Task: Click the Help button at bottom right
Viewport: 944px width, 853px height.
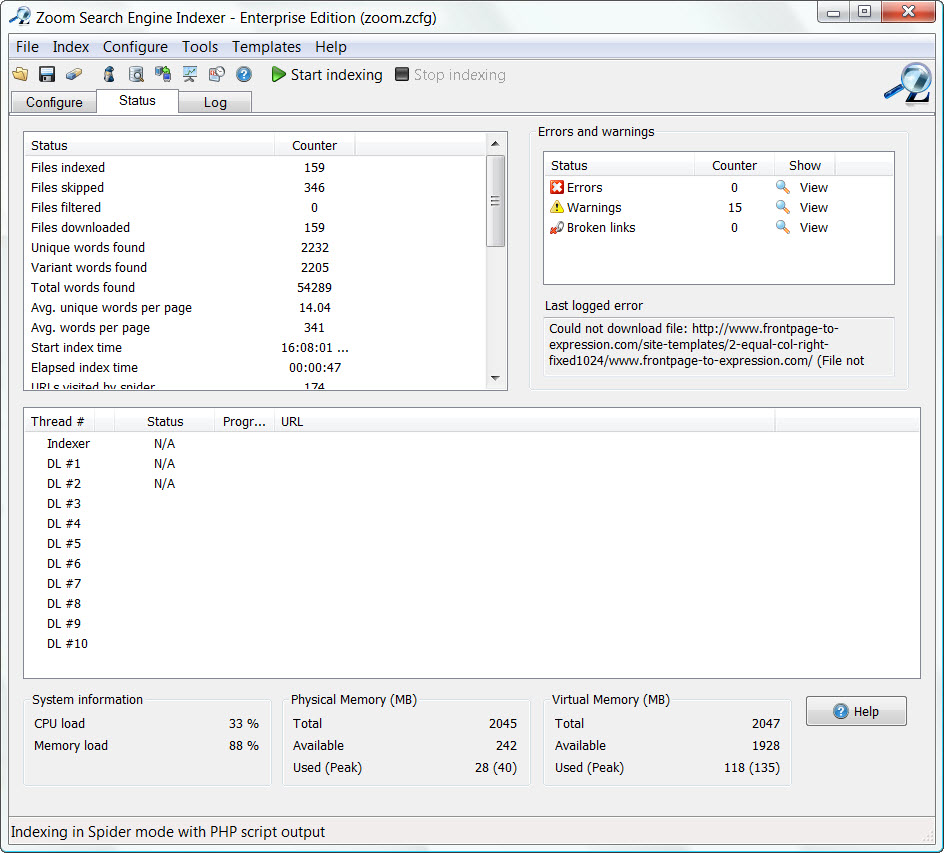Action: [856, 711]
